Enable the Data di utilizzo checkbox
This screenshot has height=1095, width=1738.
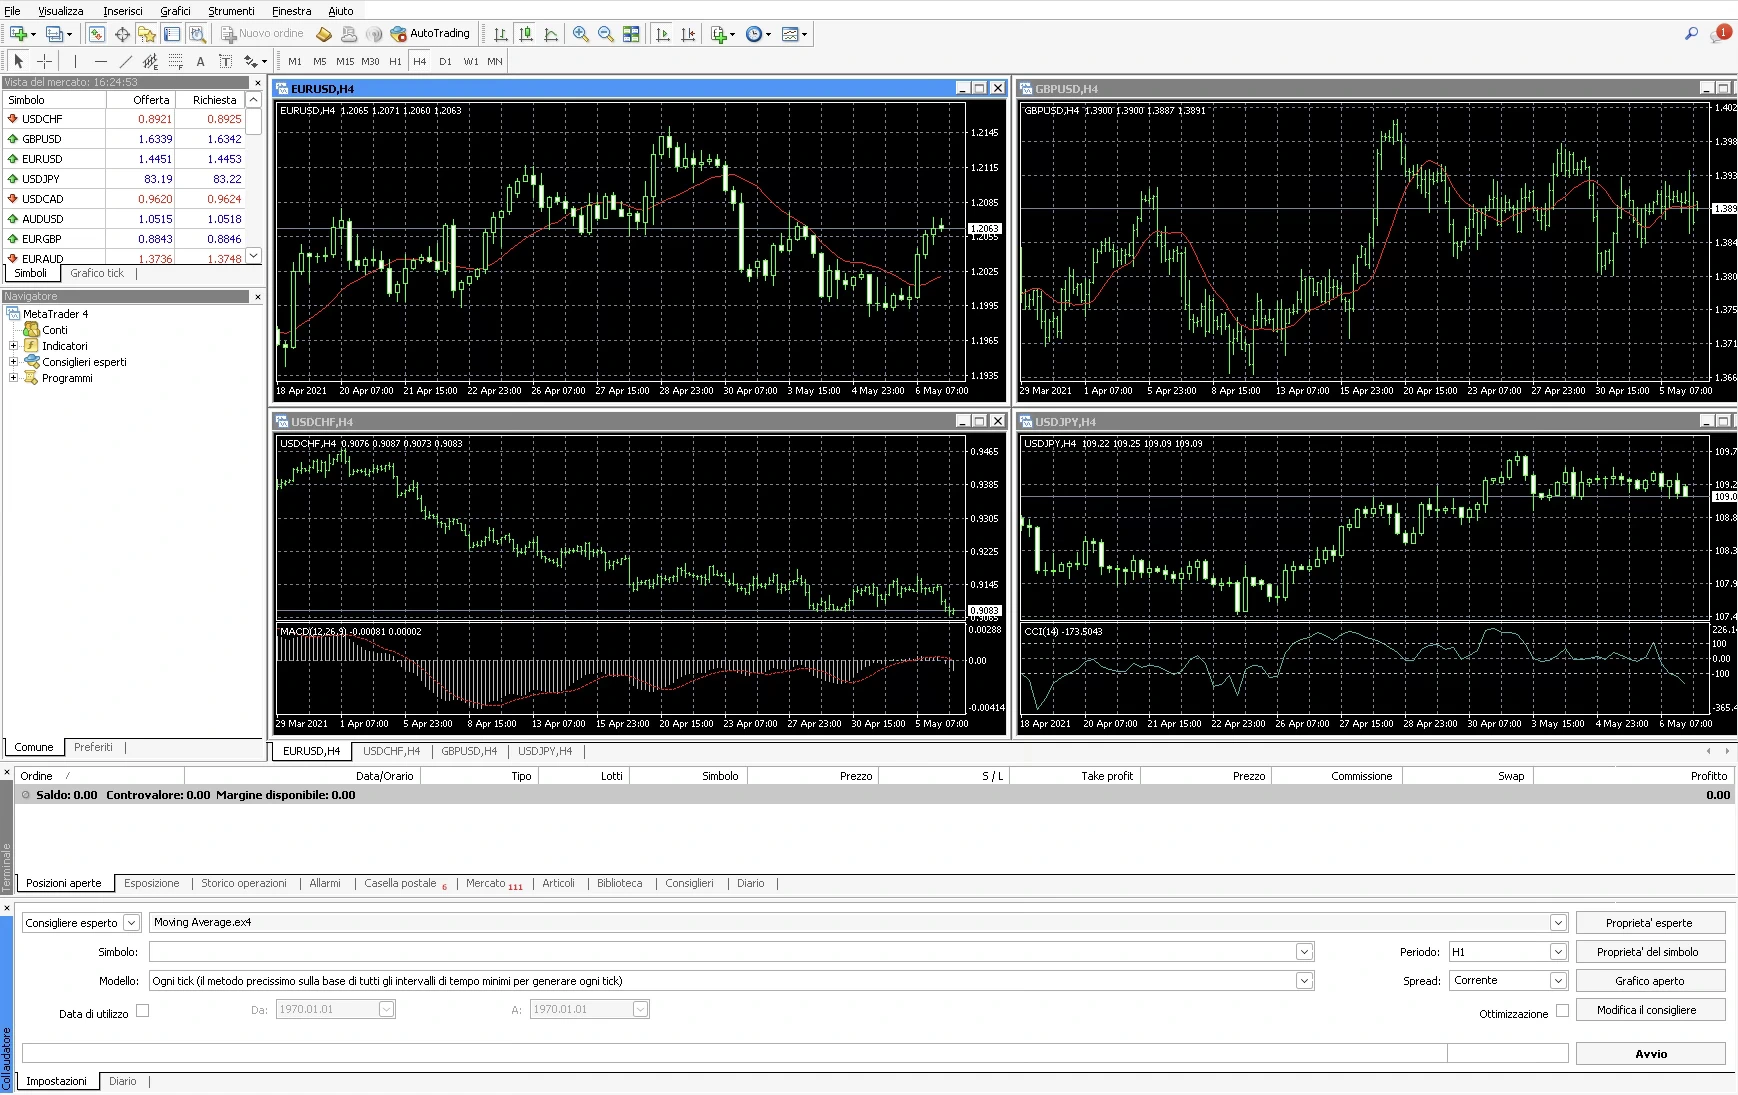click(144, 1011)
